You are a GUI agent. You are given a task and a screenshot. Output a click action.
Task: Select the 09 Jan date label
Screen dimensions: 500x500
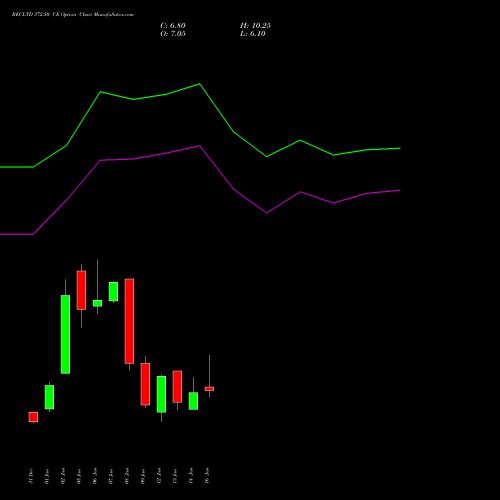(143, 476)
